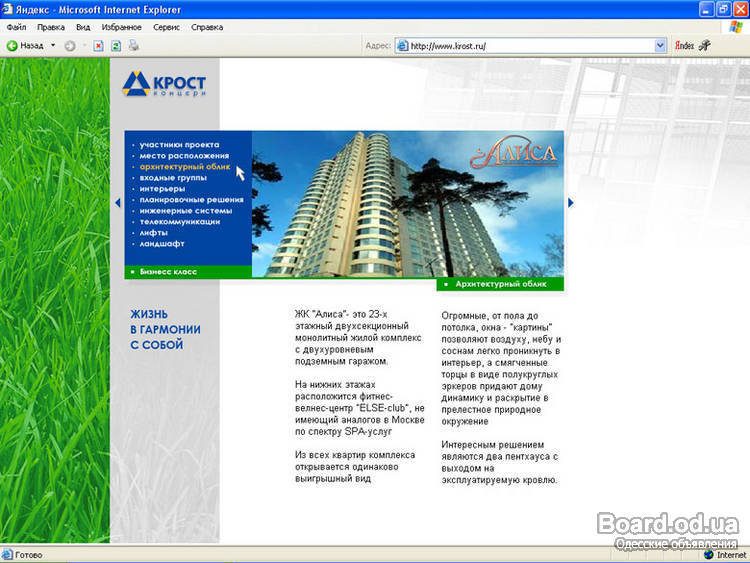The height and width of the screenshot is (563, 750).
Task: Click the Крост концерн logo
Action: (164, 84)
